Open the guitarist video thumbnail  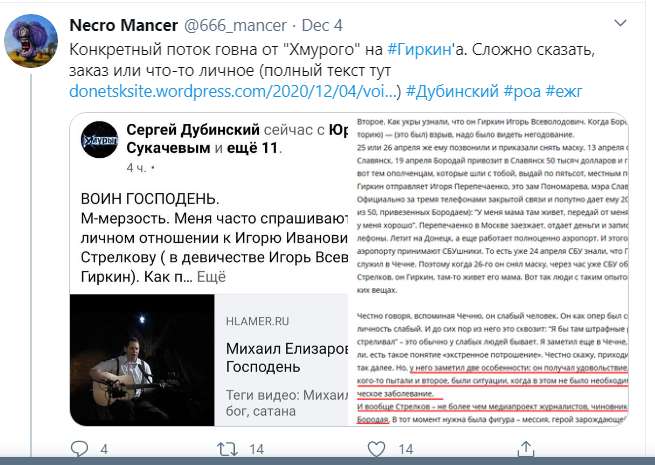(x=142, y=360)
